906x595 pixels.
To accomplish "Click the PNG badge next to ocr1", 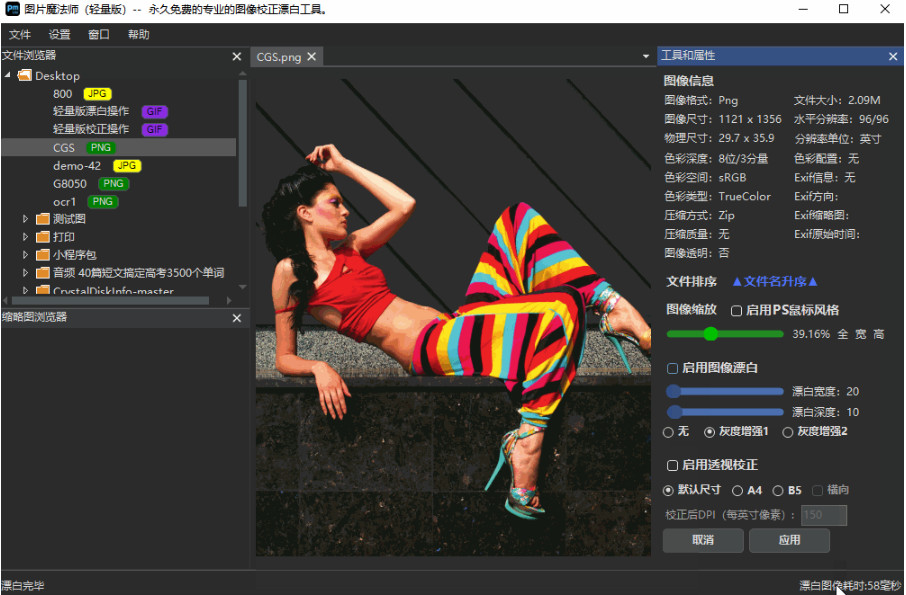I will pos(103,202).
